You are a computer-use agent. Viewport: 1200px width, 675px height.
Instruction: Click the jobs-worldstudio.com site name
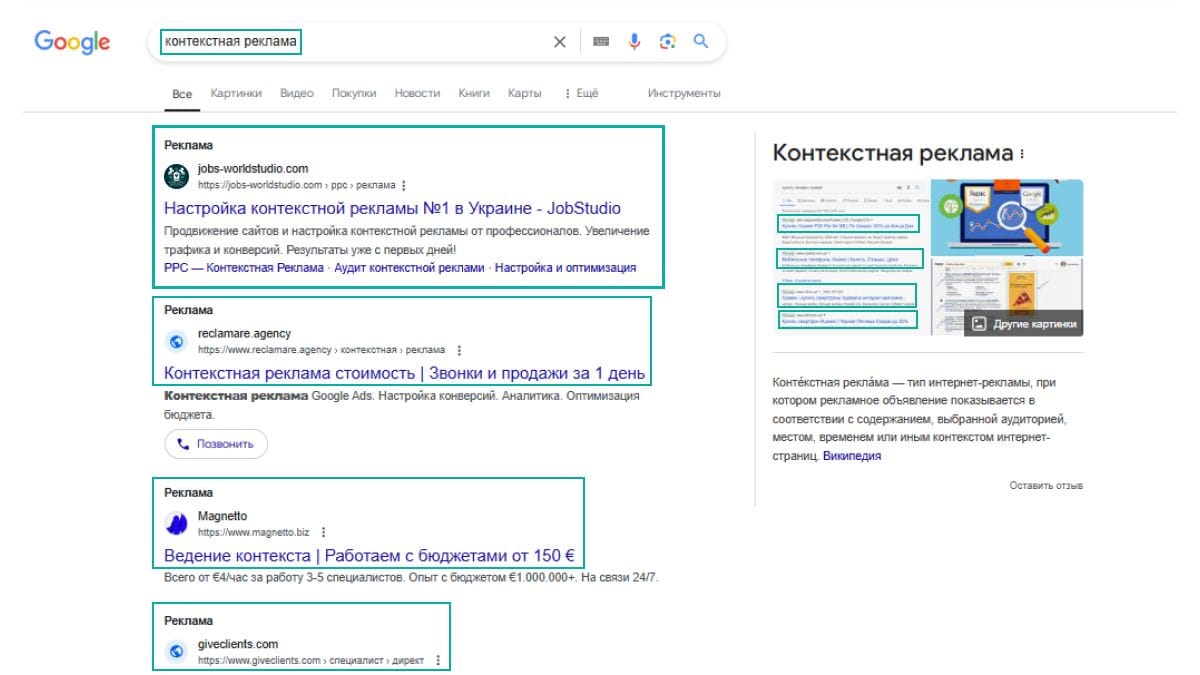click(253, 168)
